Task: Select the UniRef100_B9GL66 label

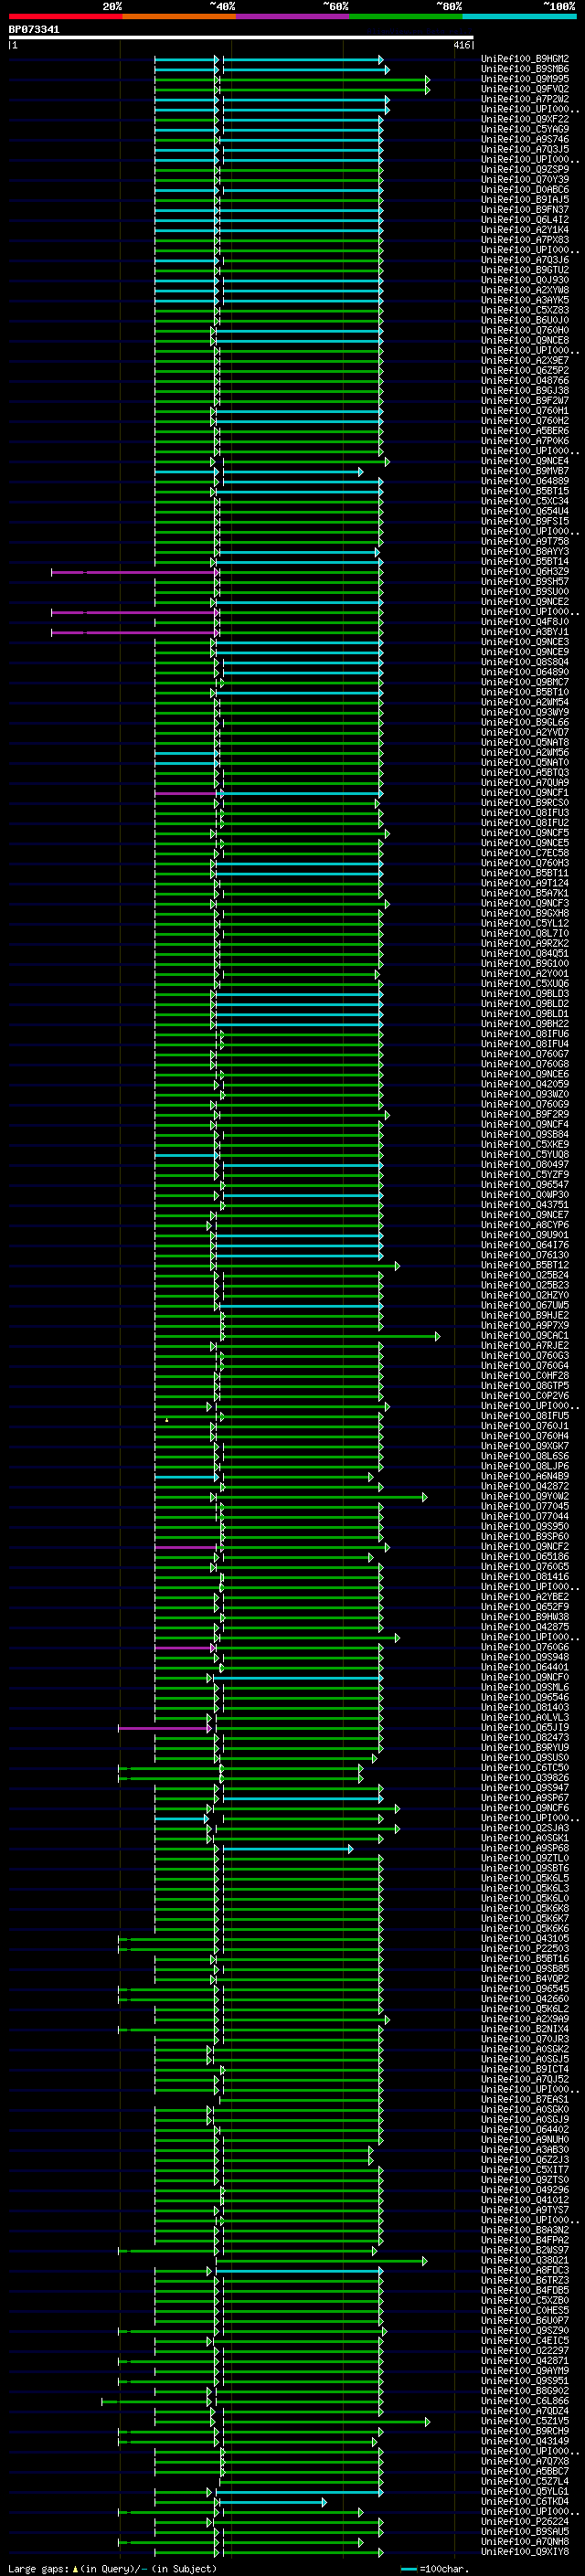Action: pos(525,723)
